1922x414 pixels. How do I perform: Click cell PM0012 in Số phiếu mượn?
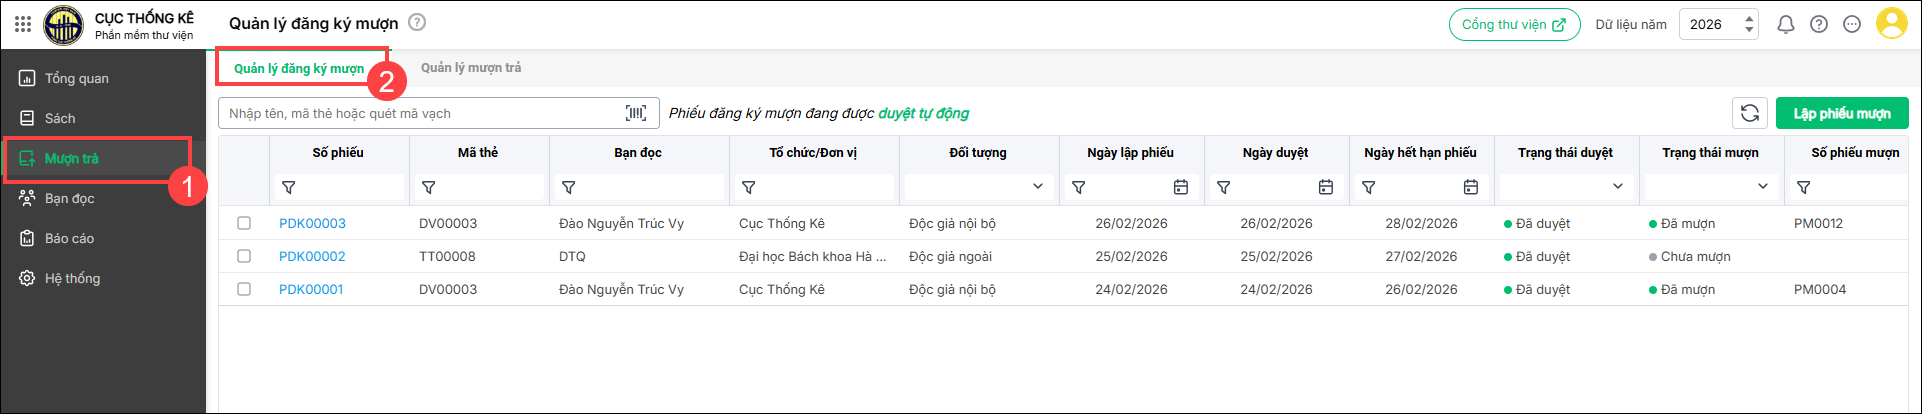[x=1818, y=223]
